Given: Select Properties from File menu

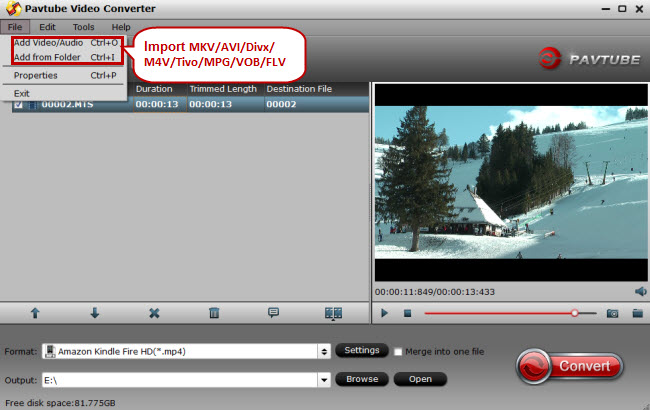Looking at the screenshot, I should click(65, 75).
